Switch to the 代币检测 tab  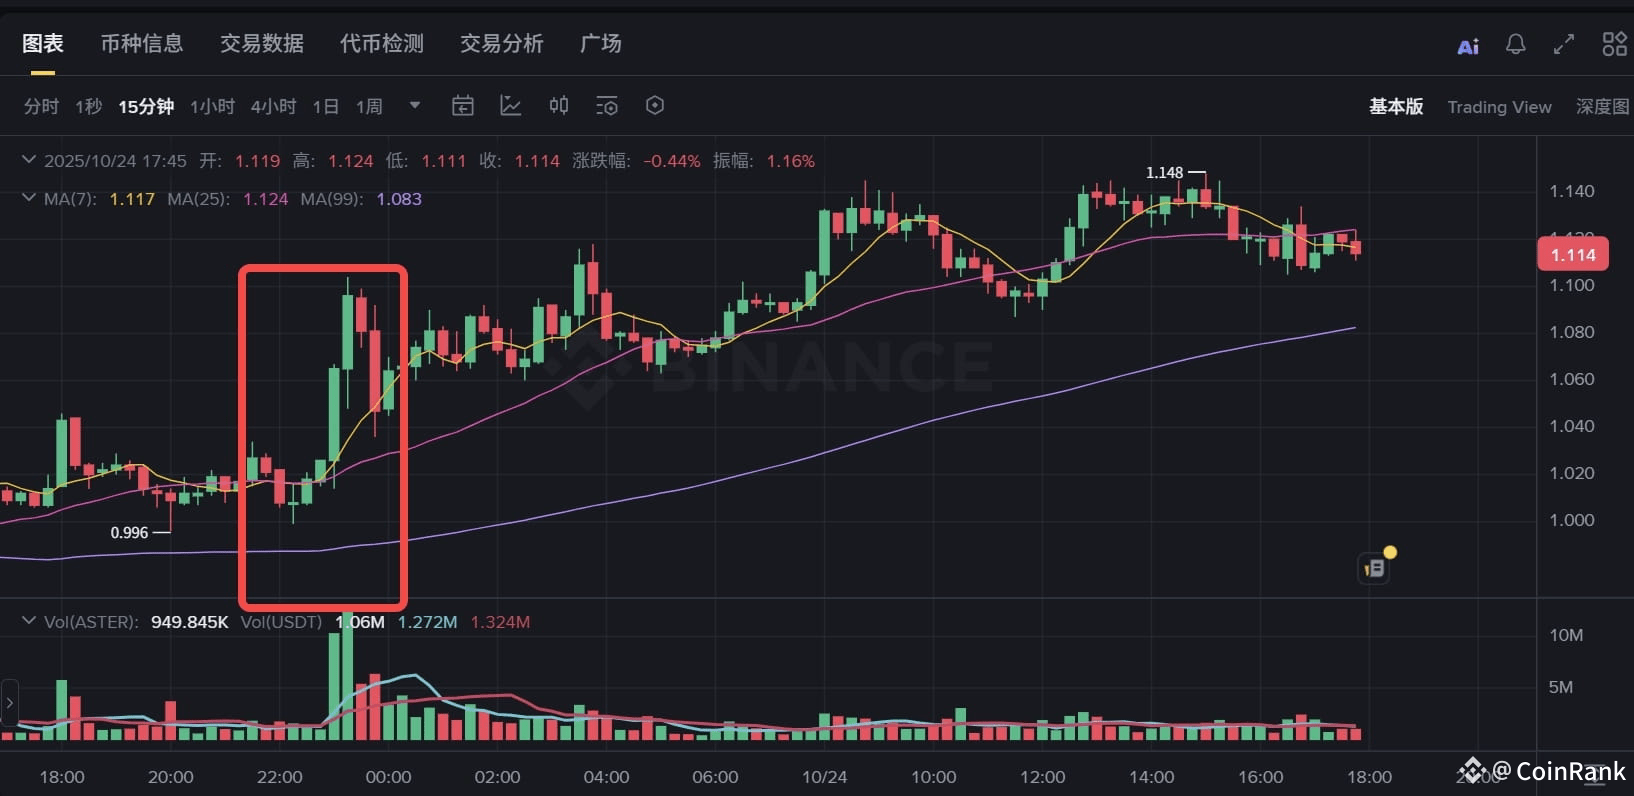tap(382, 44)
